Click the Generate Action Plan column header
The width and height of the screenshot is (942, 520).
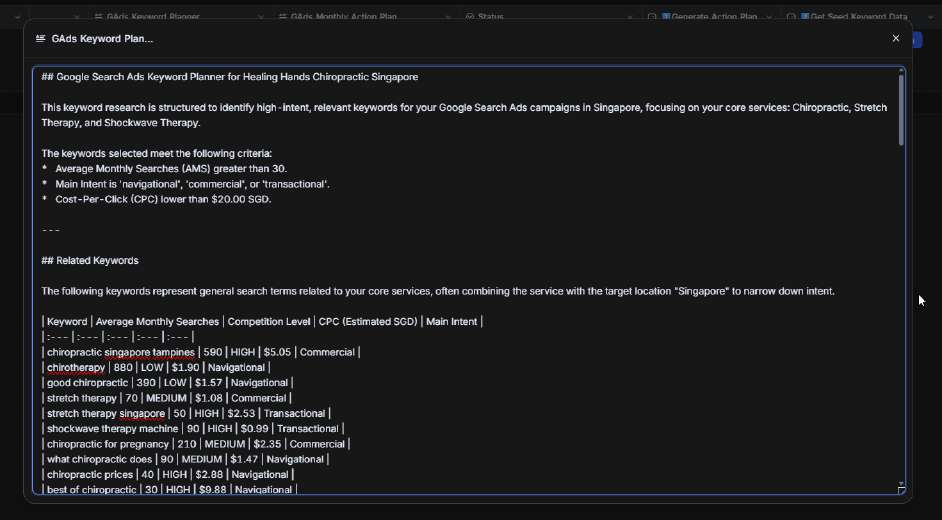[714, 17]
